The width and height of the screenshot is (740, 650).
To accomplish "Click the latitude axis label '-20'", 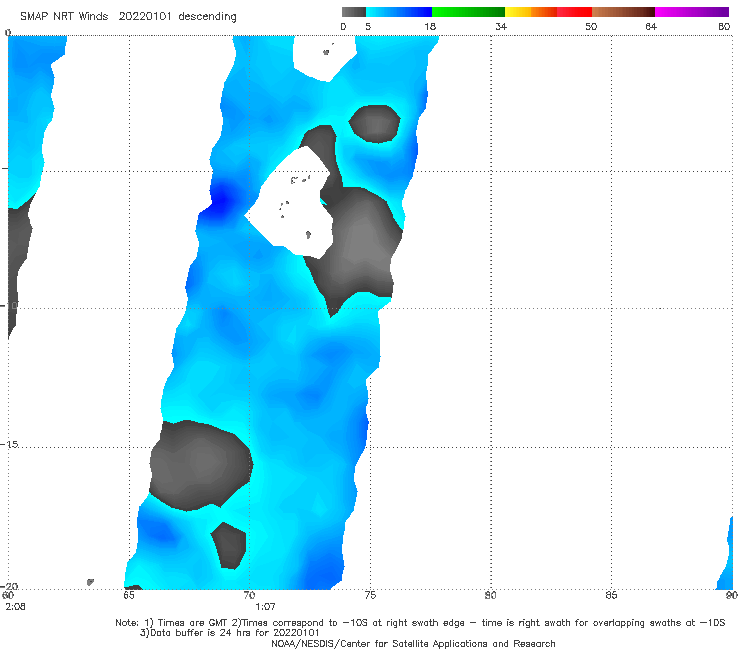I will click(x=10, y=586).
